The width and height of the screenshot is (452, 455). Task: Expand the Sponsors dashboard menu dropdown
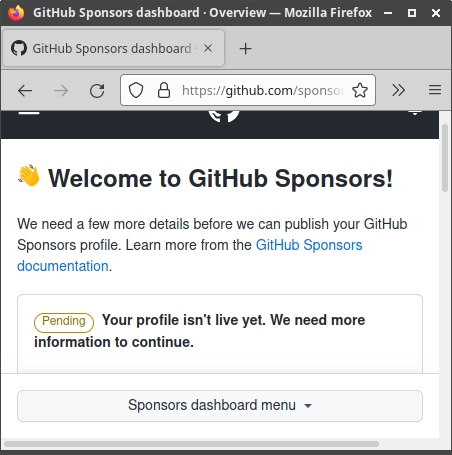pyautogui.click(x=220, y=406)
